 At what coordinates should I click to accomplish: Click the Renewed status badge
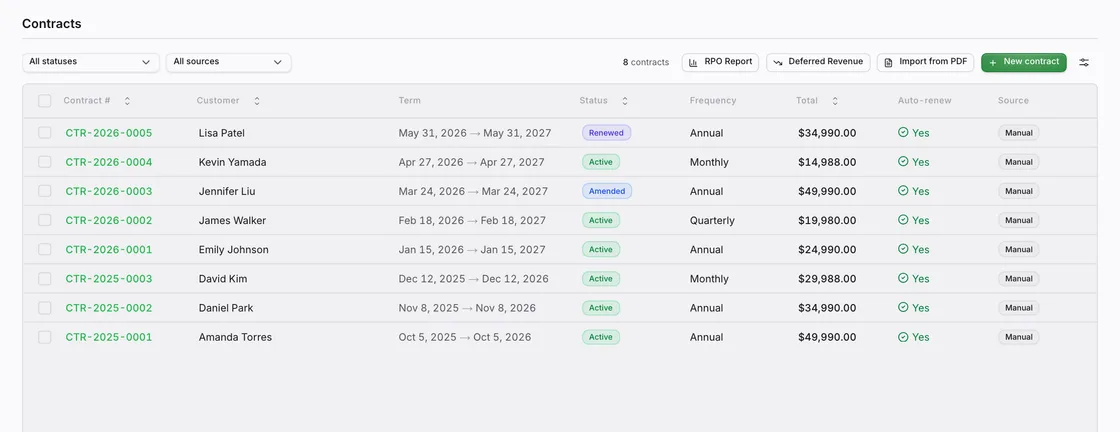[x=606, y=133]
